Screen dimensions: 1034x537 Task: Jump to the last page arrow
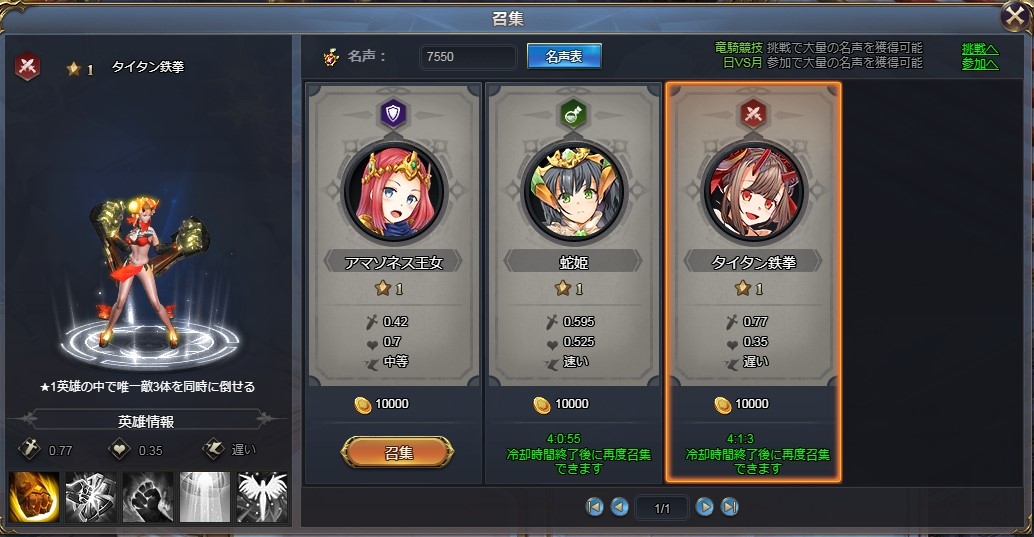pyautogui.click(x=729, y=507)
